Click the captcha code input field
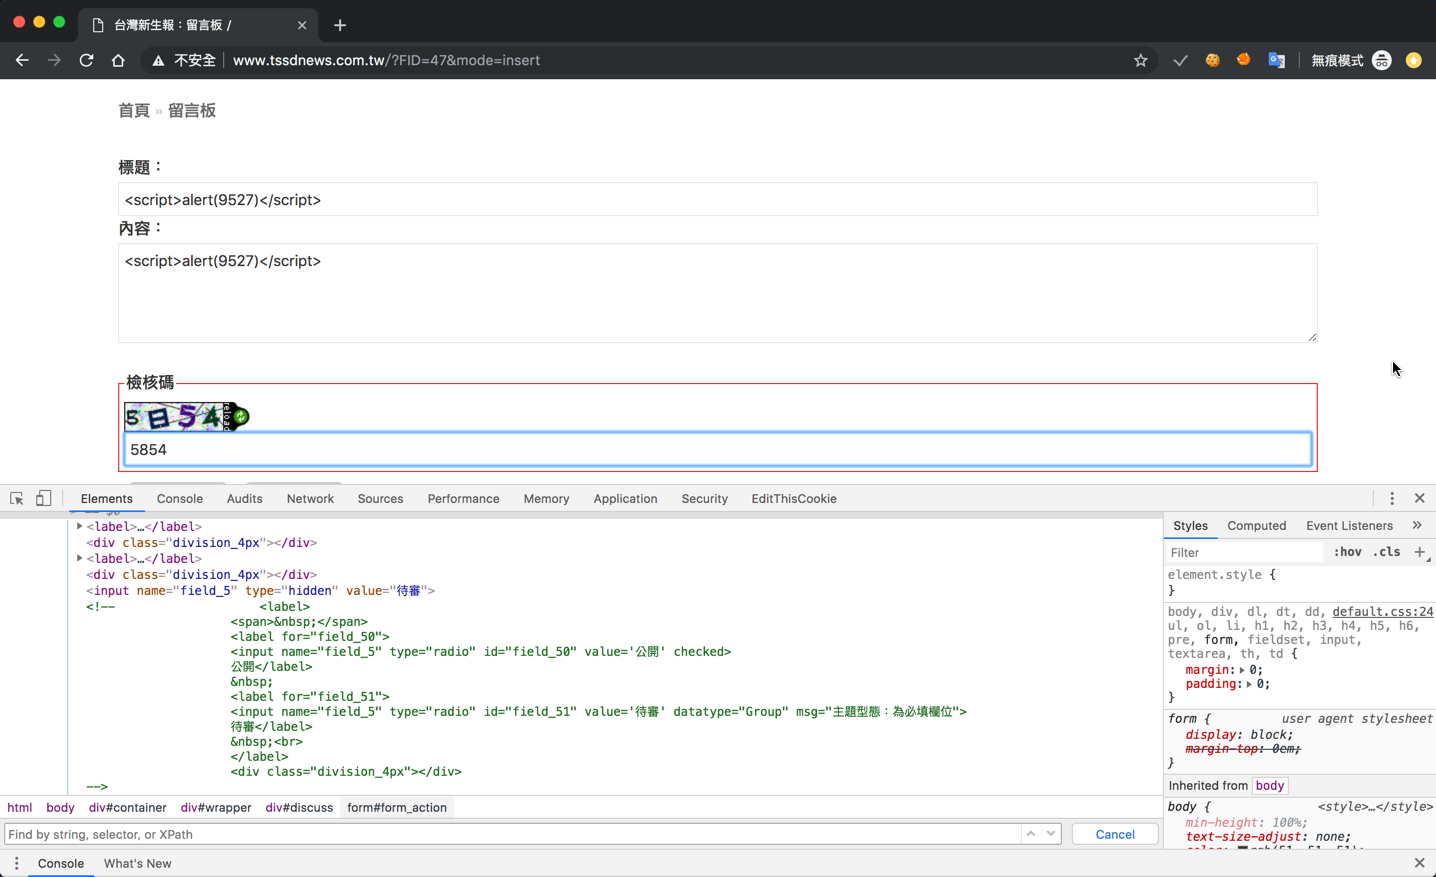 pos(717,450)
